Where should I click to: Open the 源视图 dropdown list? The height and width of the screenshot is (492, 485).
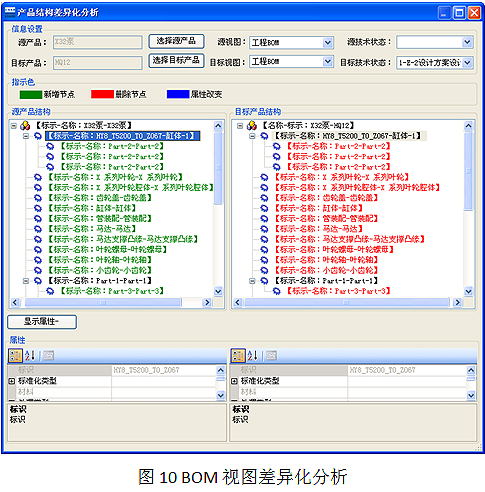pyautogui.click(x=327, y=42)
